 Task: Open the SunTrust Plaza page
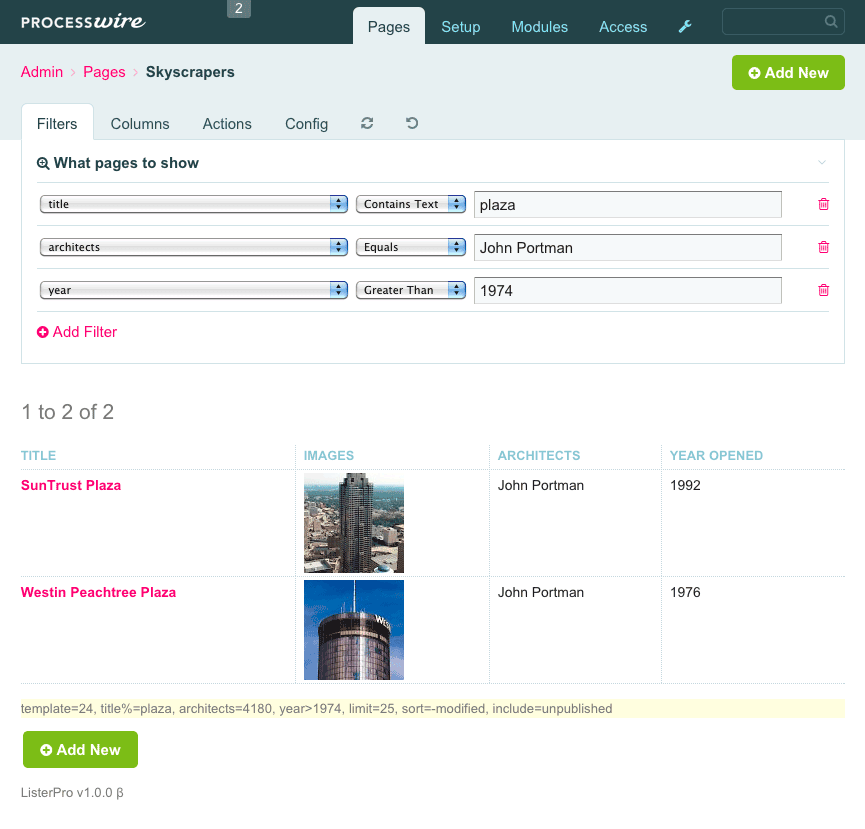[71, 485]
